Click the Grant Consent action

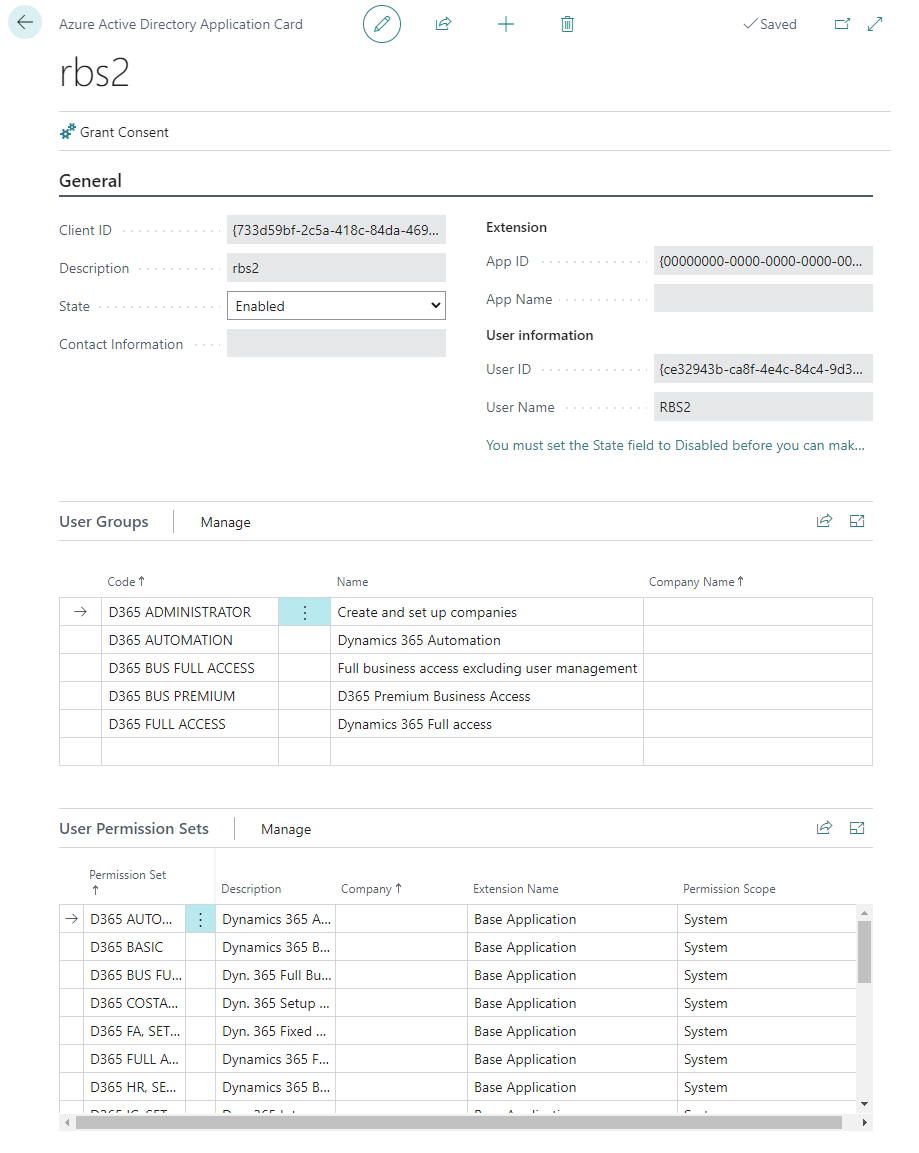pos(115,132)
